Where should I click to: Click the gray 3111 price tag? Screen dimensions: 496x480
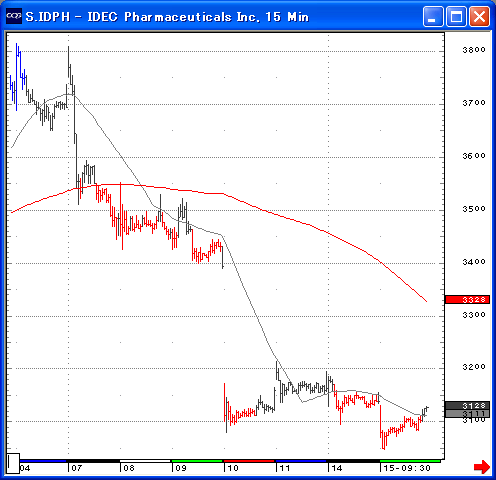467,414
